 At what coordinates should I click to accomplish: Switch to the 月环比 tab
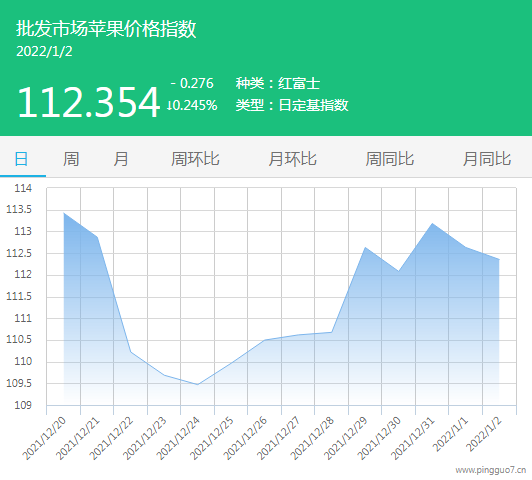tap(292, 159)
